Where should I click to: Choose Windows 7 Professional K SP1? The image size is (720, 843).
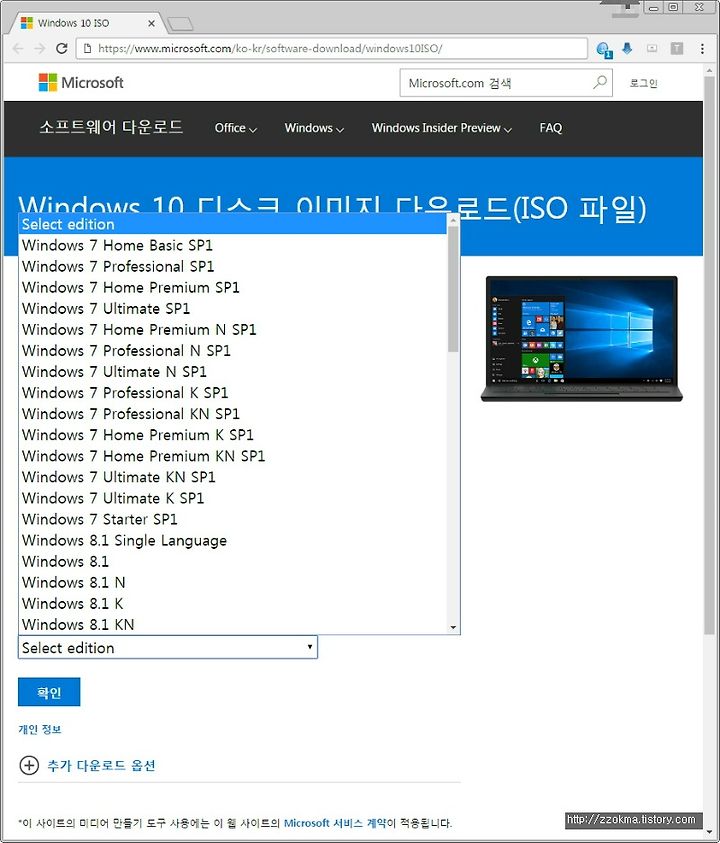(x=232, y=392)
